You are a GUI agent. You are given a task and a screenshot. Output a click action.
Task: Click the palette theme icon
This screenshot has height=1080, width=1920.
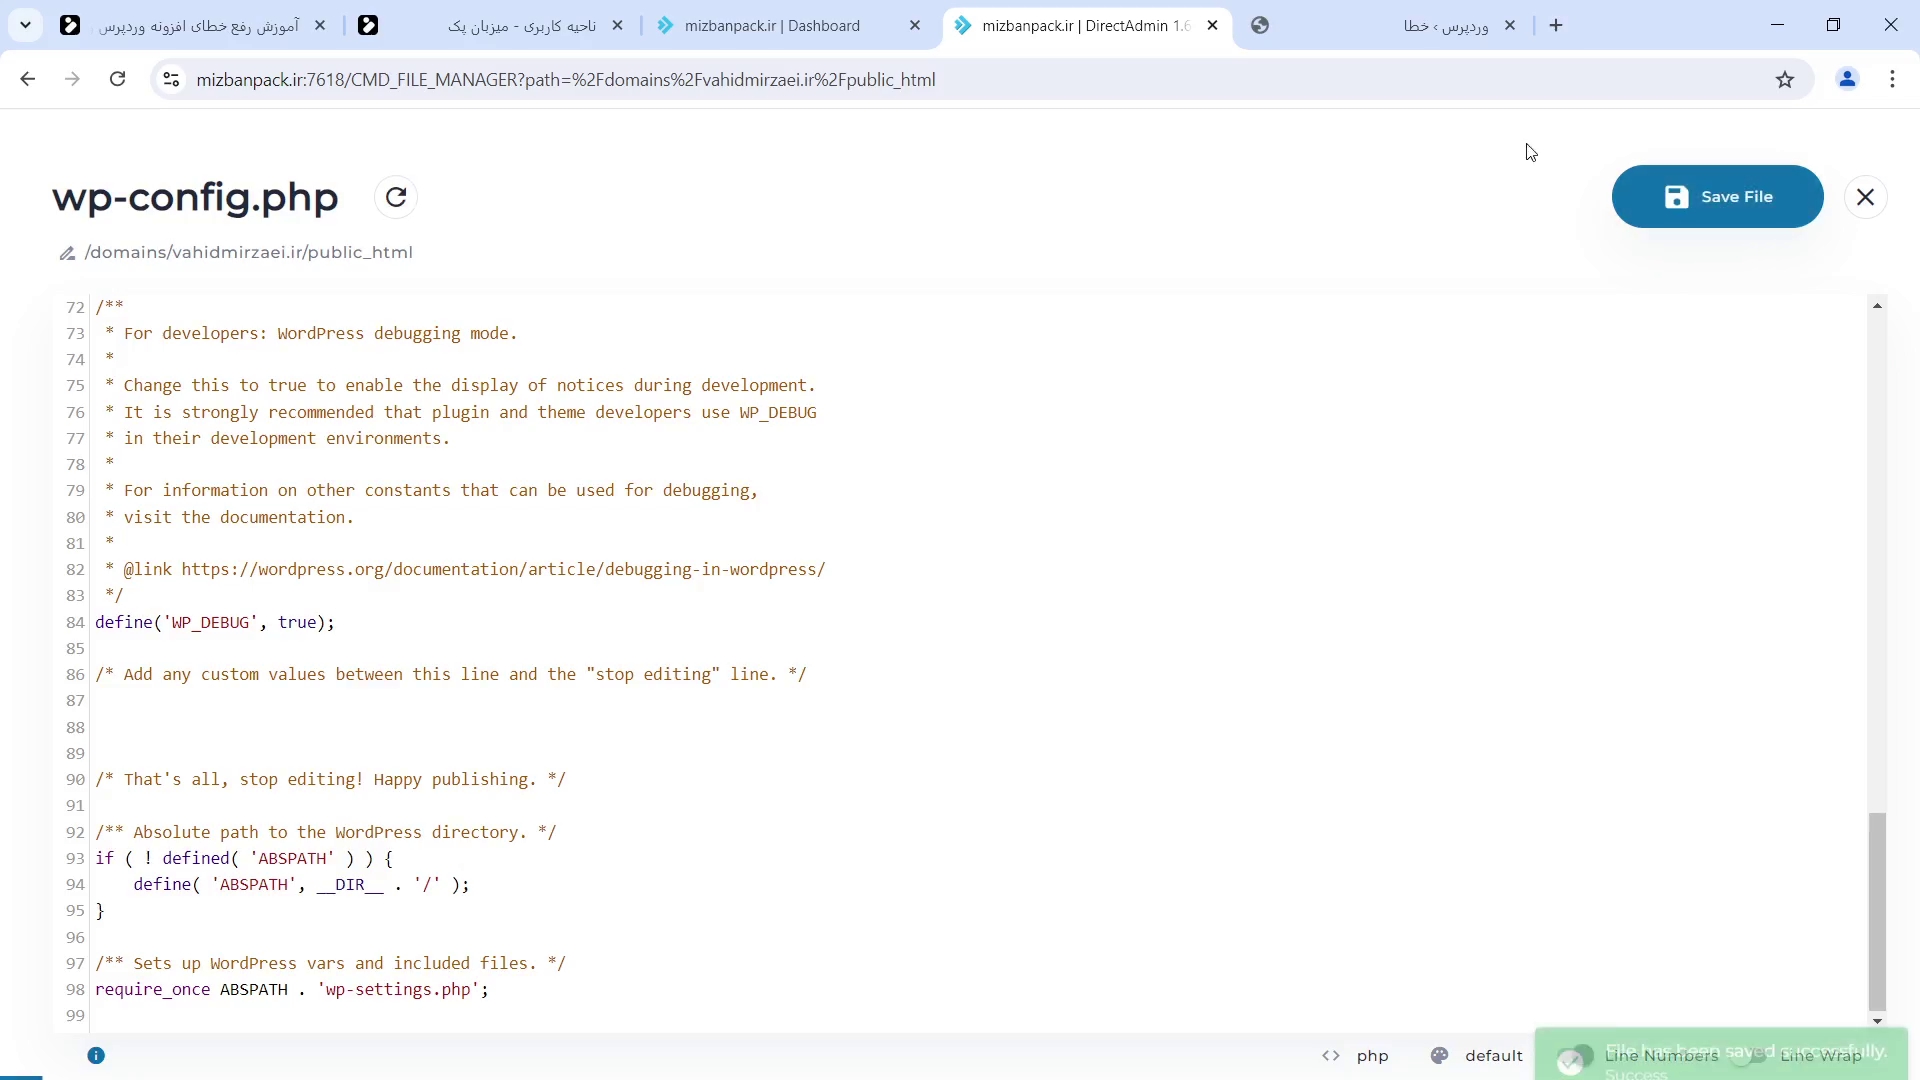tap(1440, 1056)
